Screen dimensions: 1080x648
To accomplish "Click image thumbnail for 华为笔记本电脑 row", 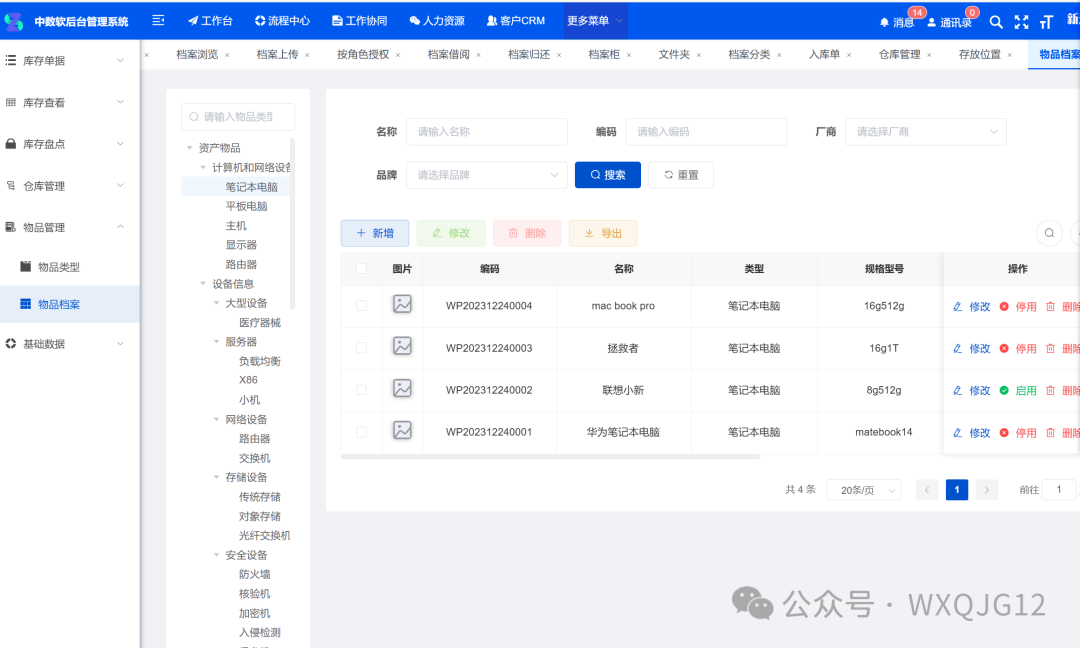I will tap(402, 430).
